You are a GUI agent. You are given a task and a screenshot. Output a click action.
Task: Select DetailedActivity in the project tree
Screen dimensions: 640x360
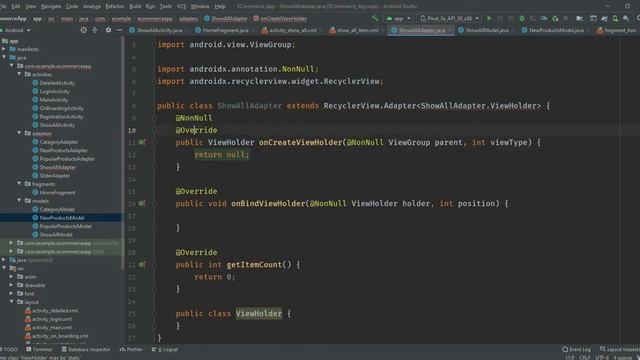pos(57,83)
